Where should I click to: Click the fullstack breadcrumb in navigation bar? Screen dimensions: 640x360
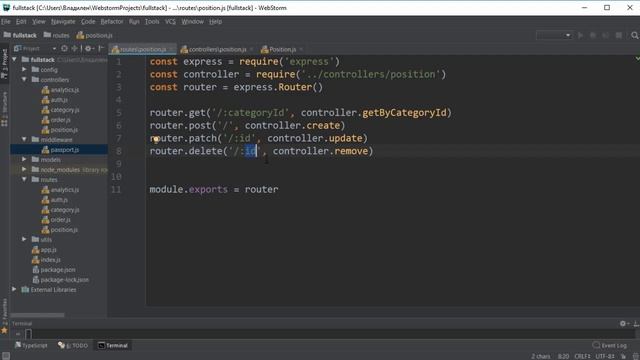[x=20, y=36]
